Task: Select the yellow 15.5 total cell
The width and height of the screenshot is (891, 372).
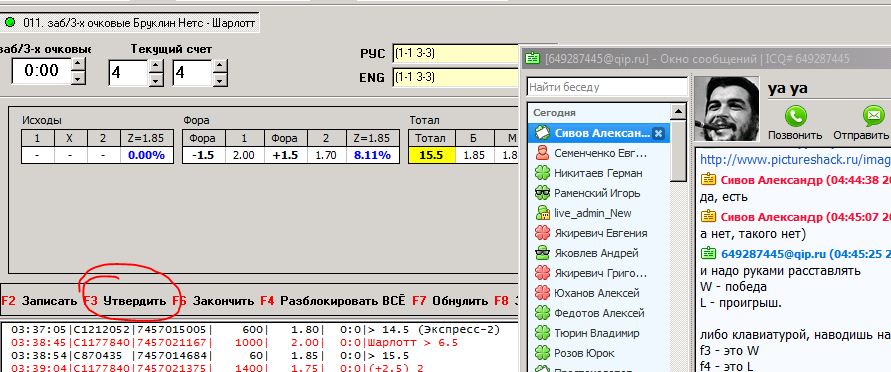Action: (431, 154)
